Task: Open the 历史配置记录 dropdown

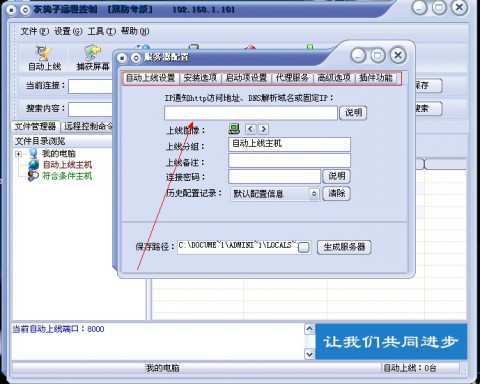Action: tap(314, 194)
